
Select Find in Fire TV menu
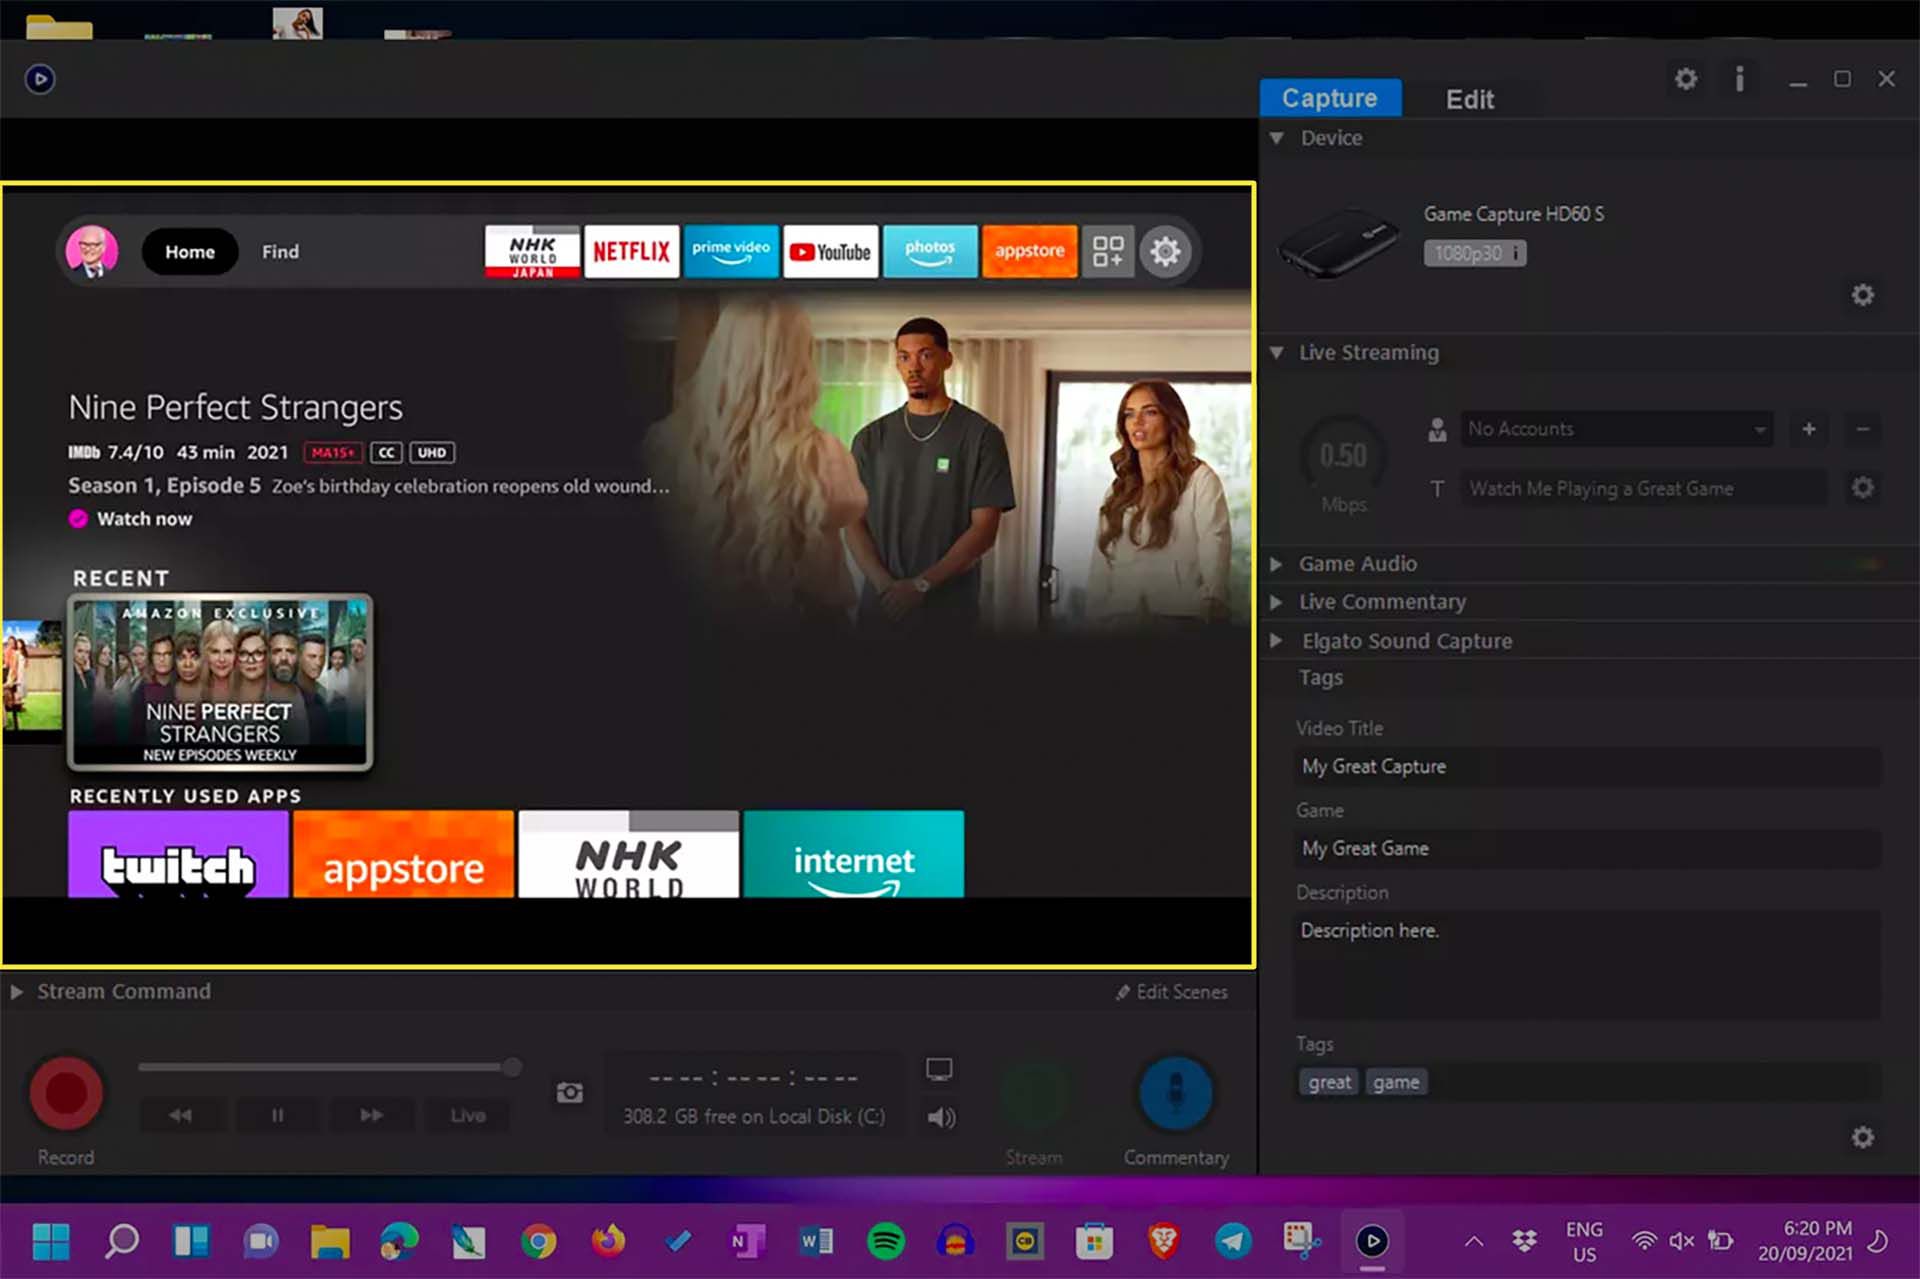point(280,252)
